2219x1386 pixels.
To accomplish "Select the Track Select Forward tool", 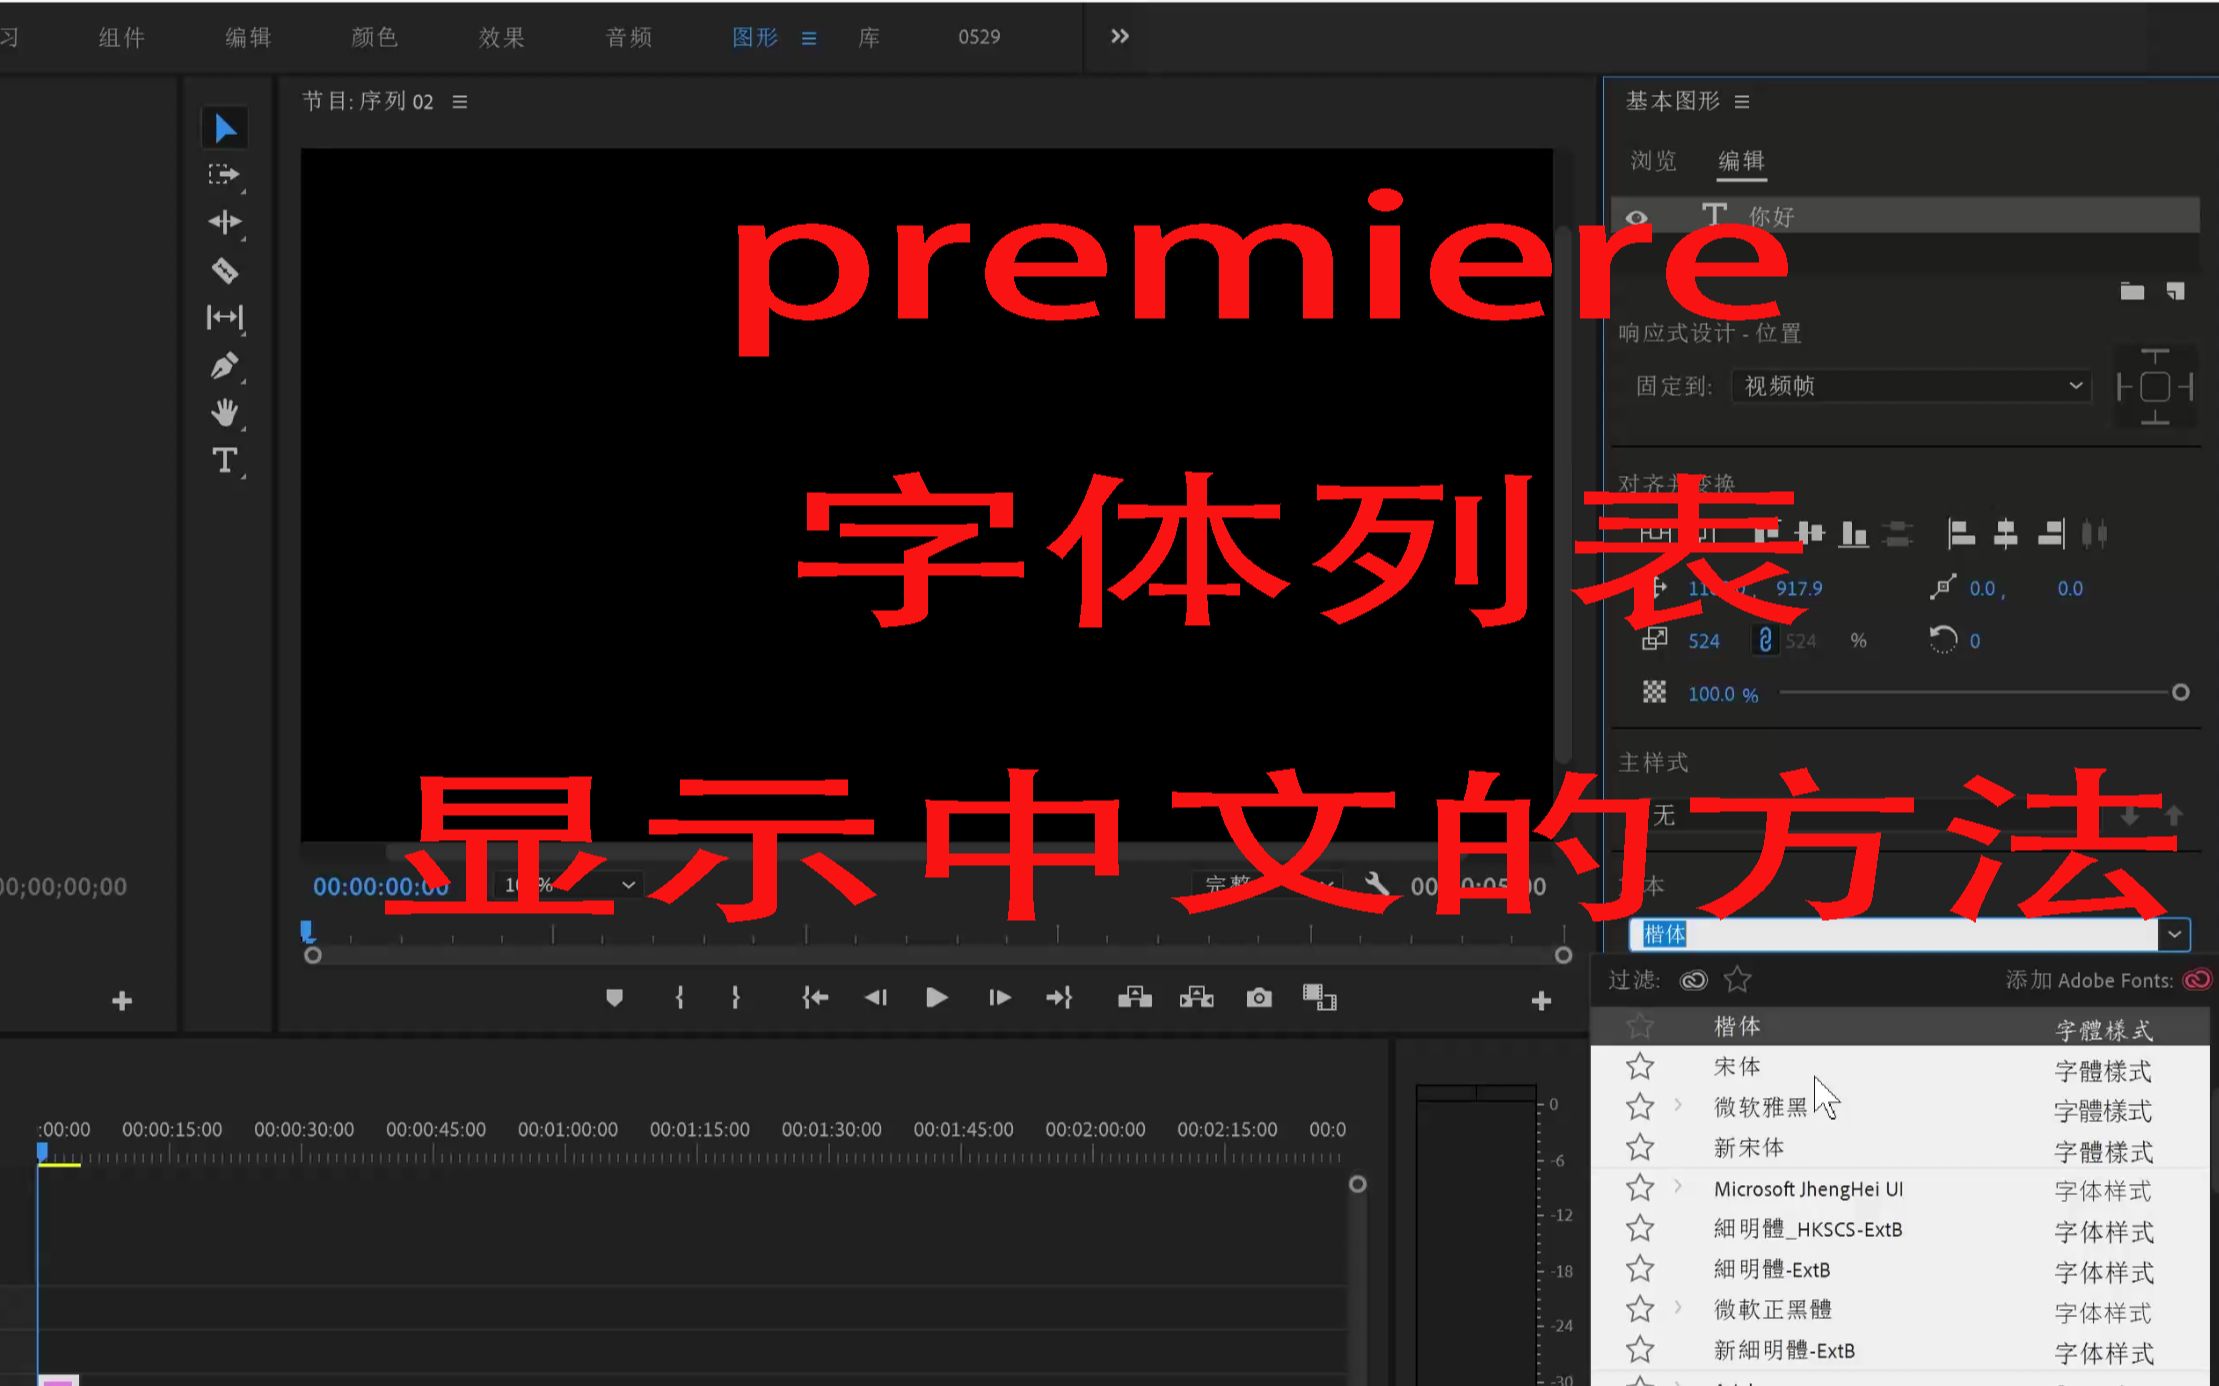I will [x=224, y=175].
